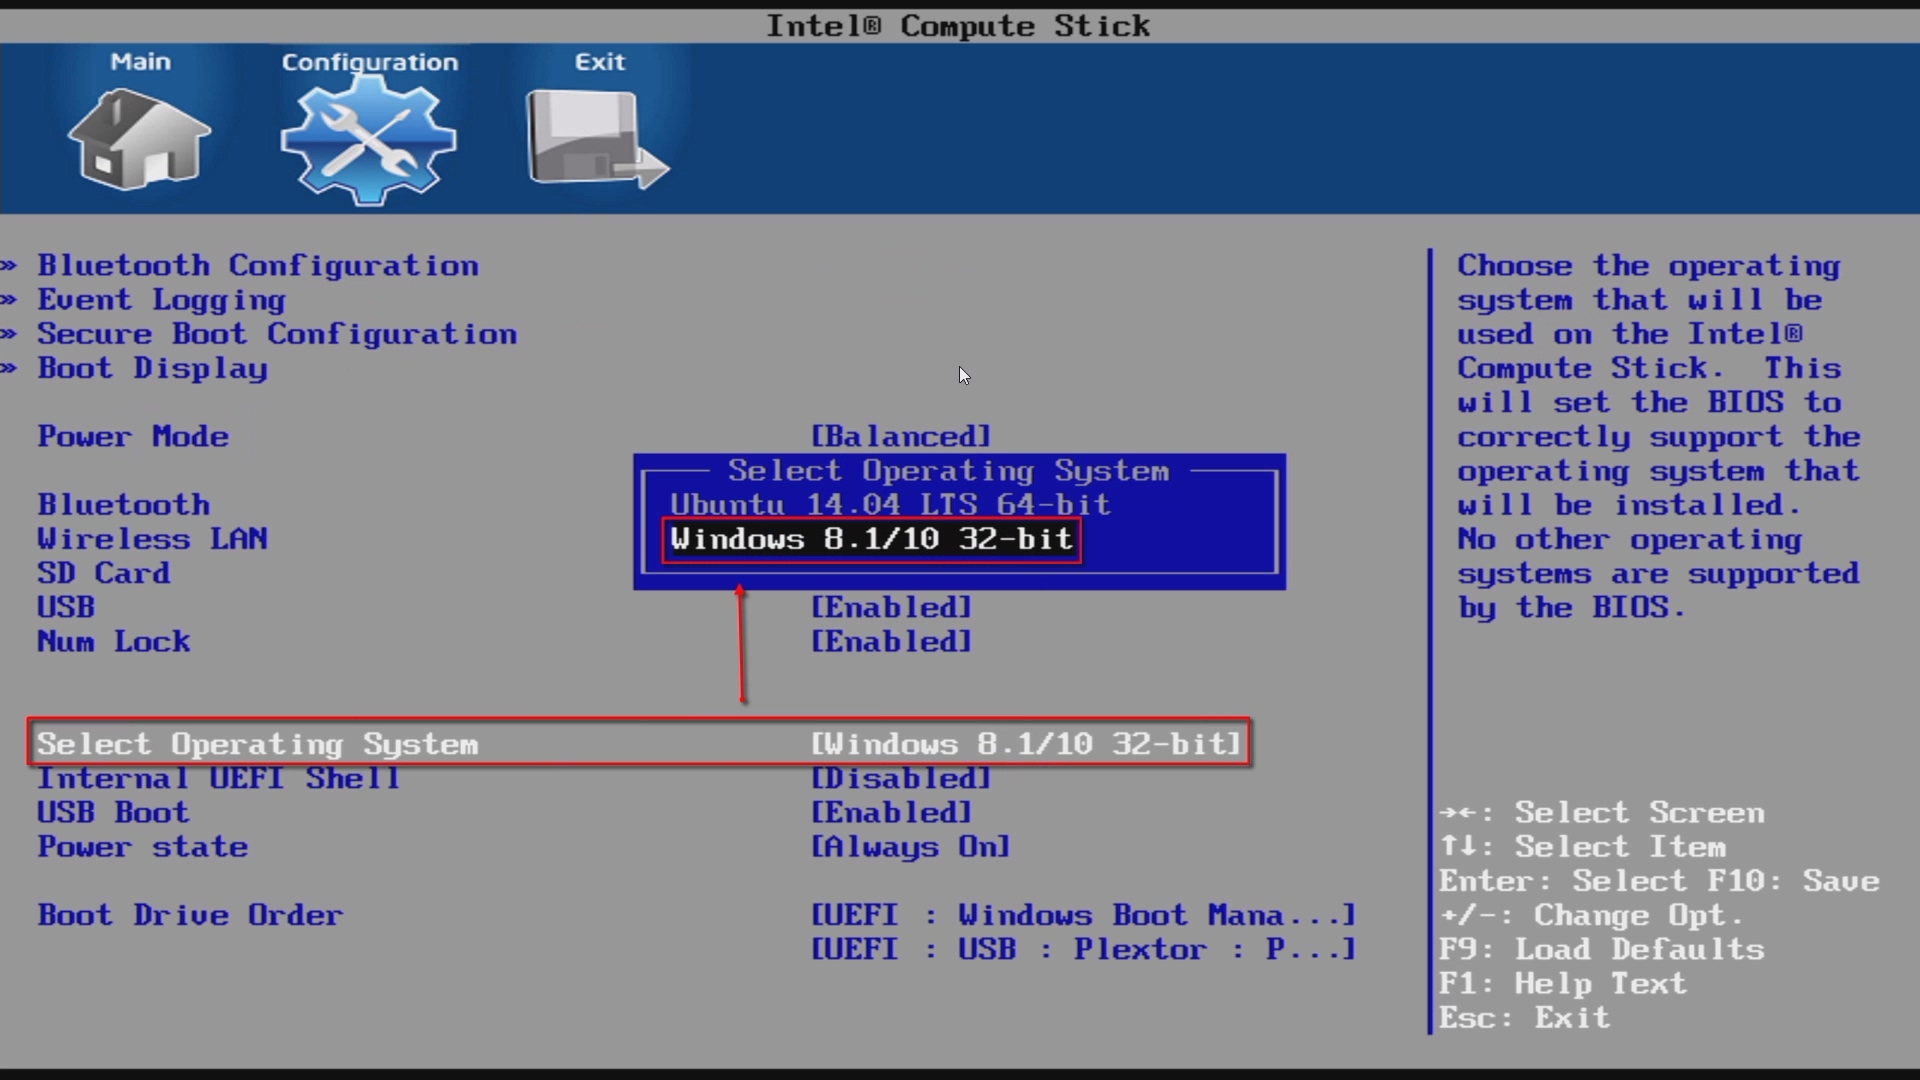The width and height of the screenshot is (1920, 1080).
Task: Open the Configuration gear-and-tools icon
Action: click(368, 140)
